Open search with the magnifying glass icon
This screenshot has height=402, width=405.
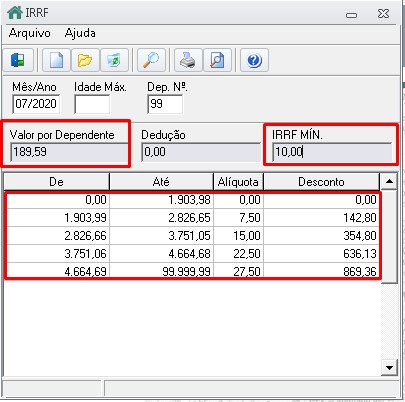(x=151, y=60)
